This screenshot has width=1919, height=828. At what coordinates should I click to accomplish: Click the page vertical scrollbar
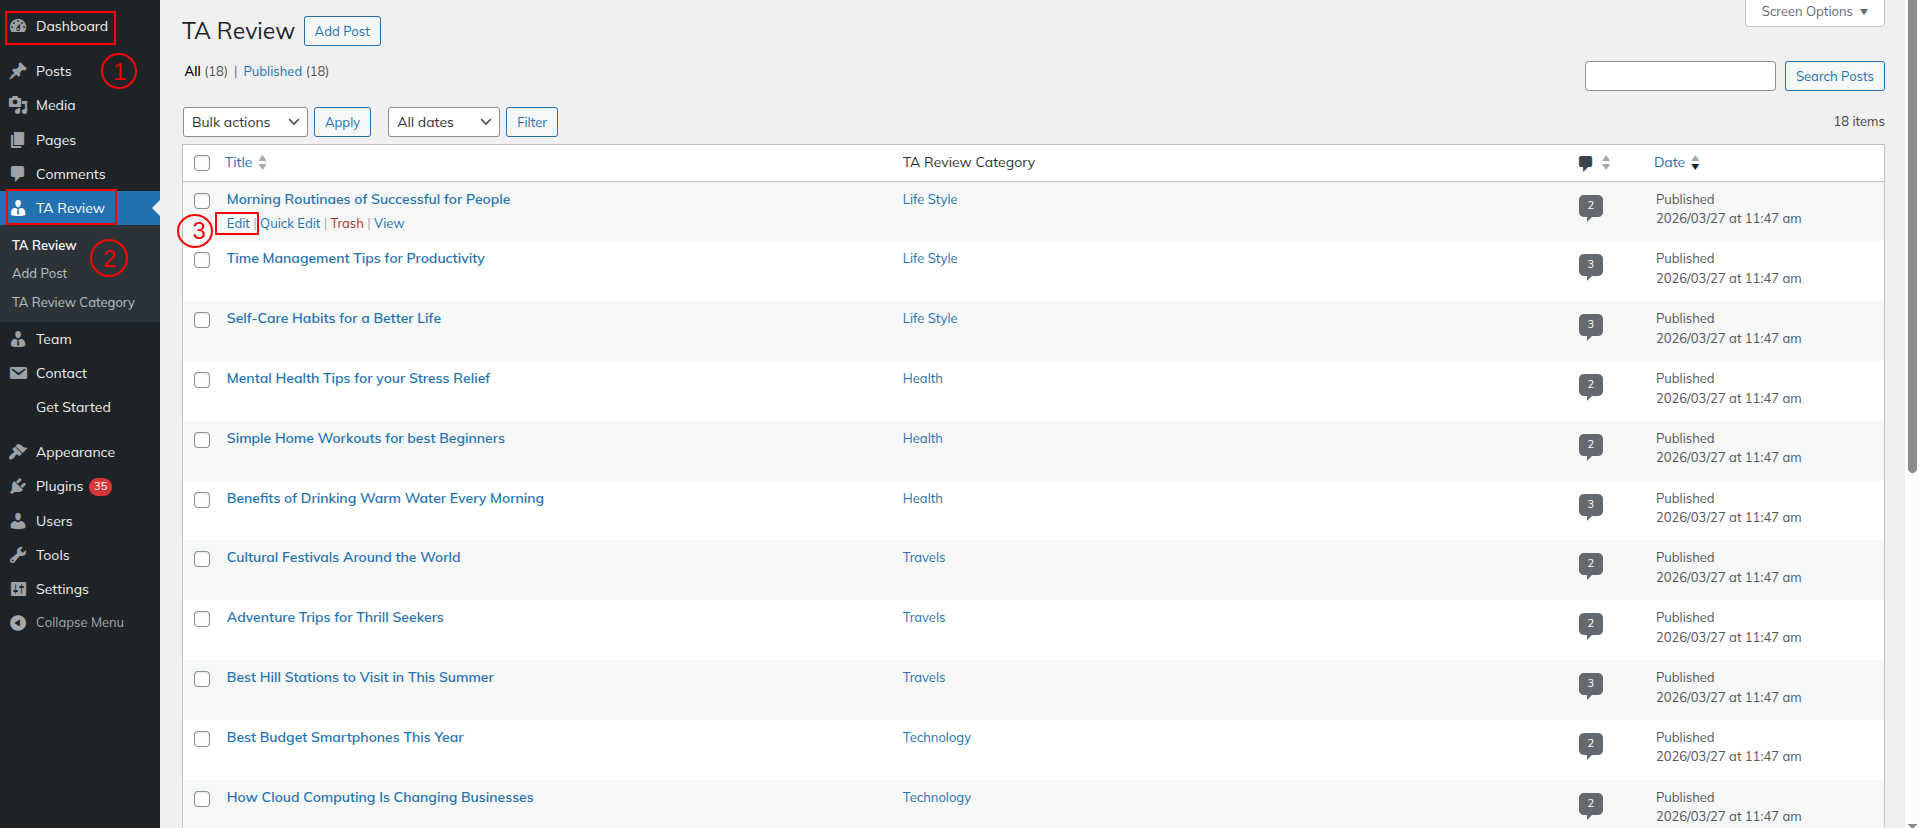tap(1912, 240)
